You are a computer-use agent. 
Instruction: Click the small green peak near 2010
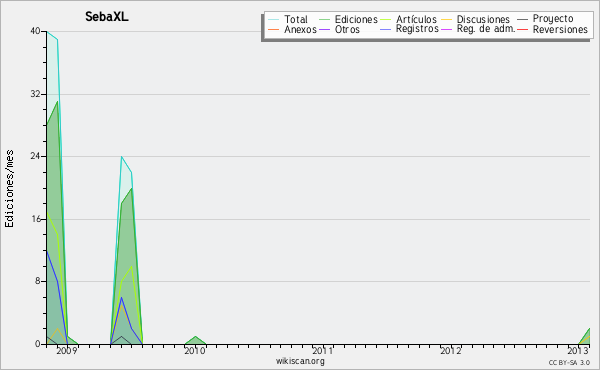[195, 339]
